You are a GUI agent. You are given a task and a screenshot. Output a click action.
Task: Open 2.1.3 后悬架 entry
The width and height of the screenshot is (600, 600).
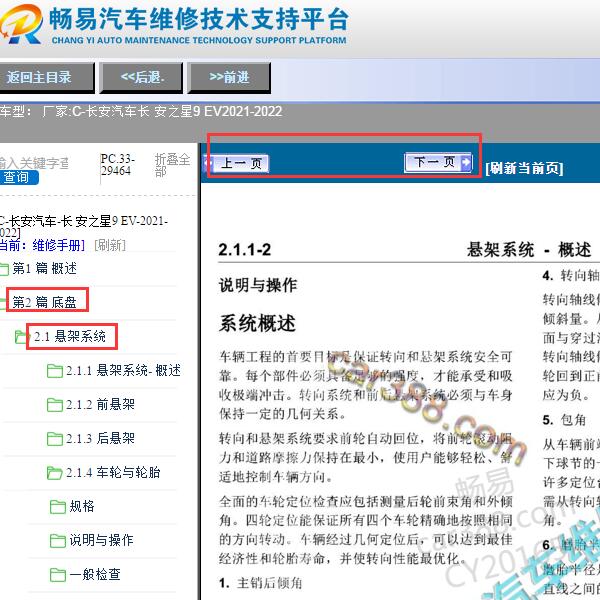100,438
